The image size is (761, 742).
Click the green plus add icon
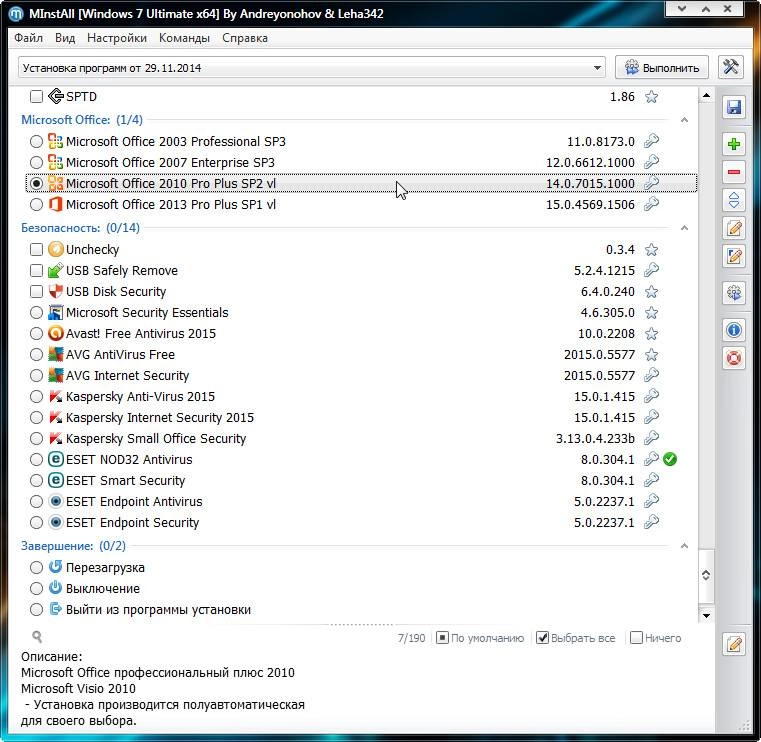click(734, 144)
